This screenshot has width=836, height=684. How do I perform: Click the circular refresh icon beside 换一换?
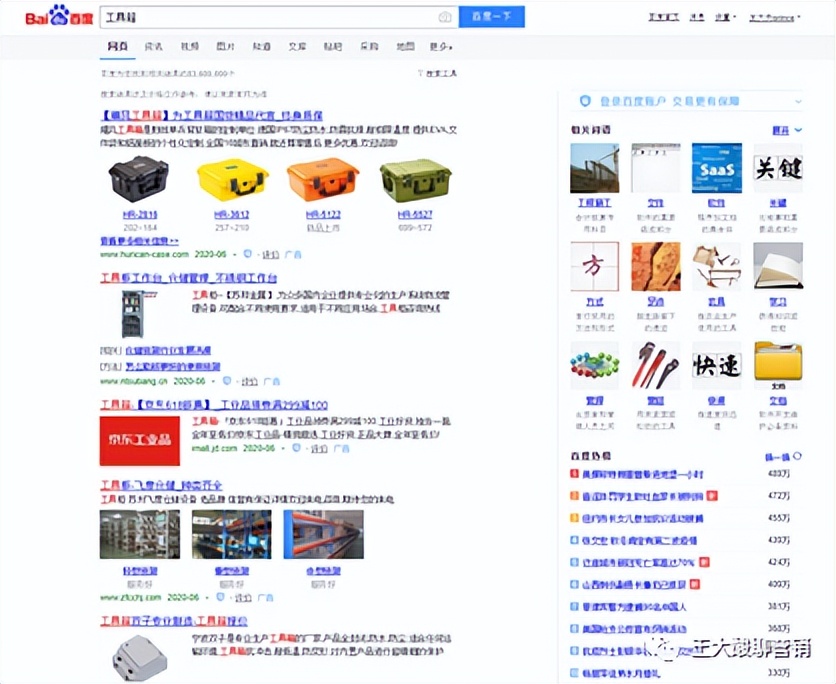point(798,454)
